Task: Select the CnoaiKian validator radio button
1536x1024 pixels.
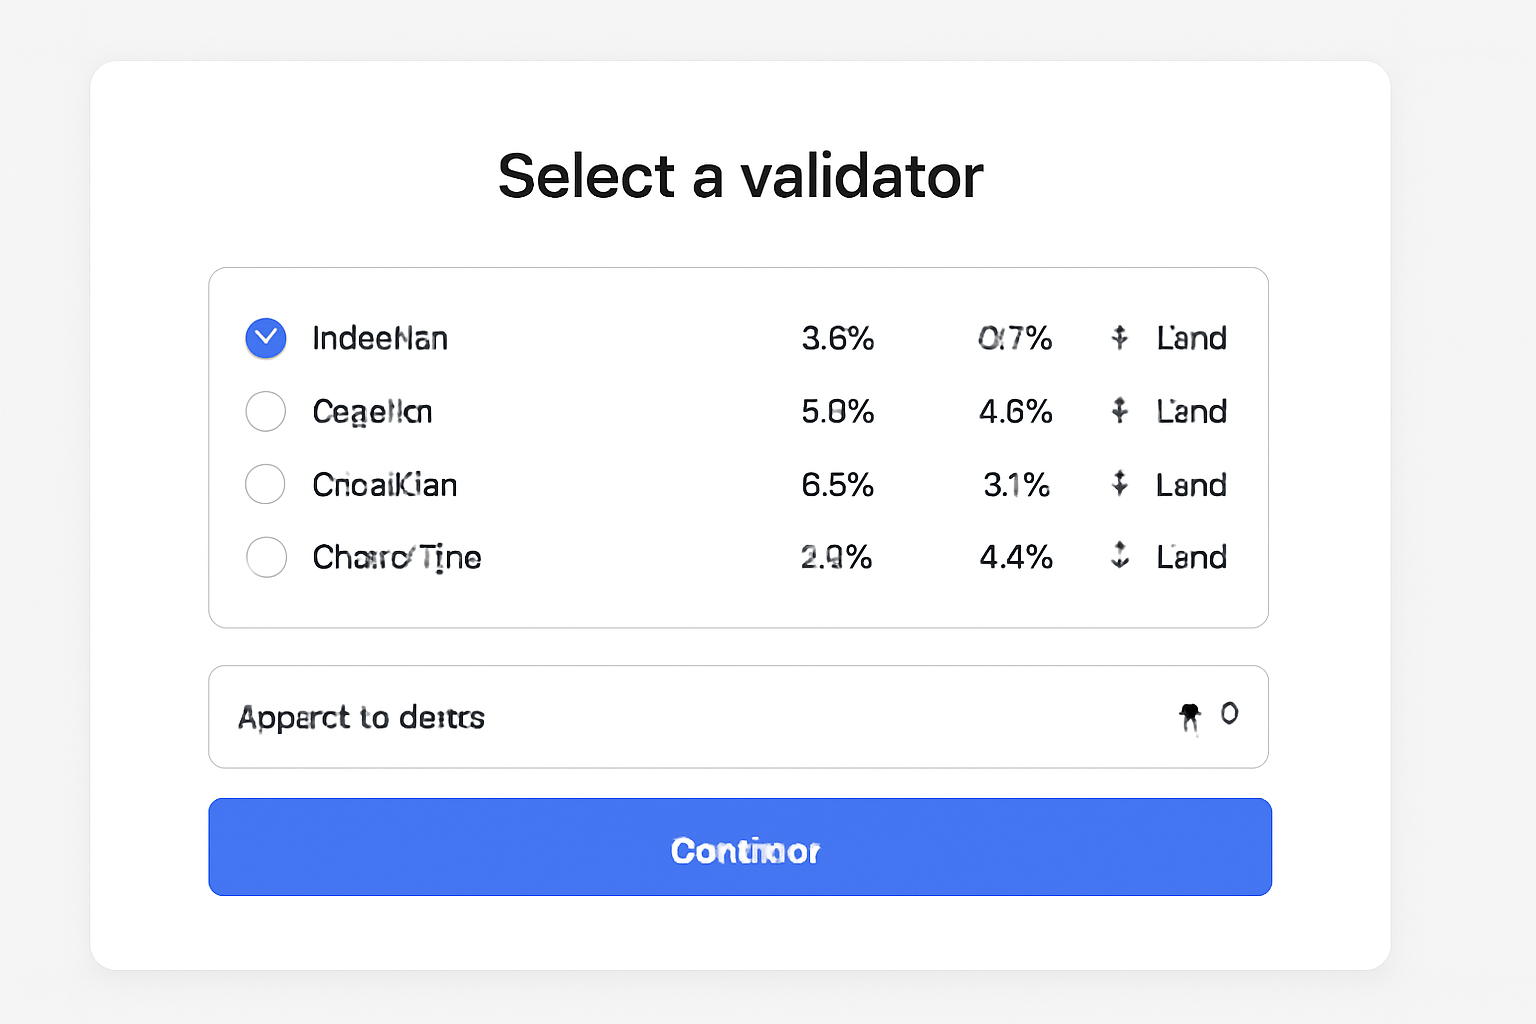Action: 266,484
